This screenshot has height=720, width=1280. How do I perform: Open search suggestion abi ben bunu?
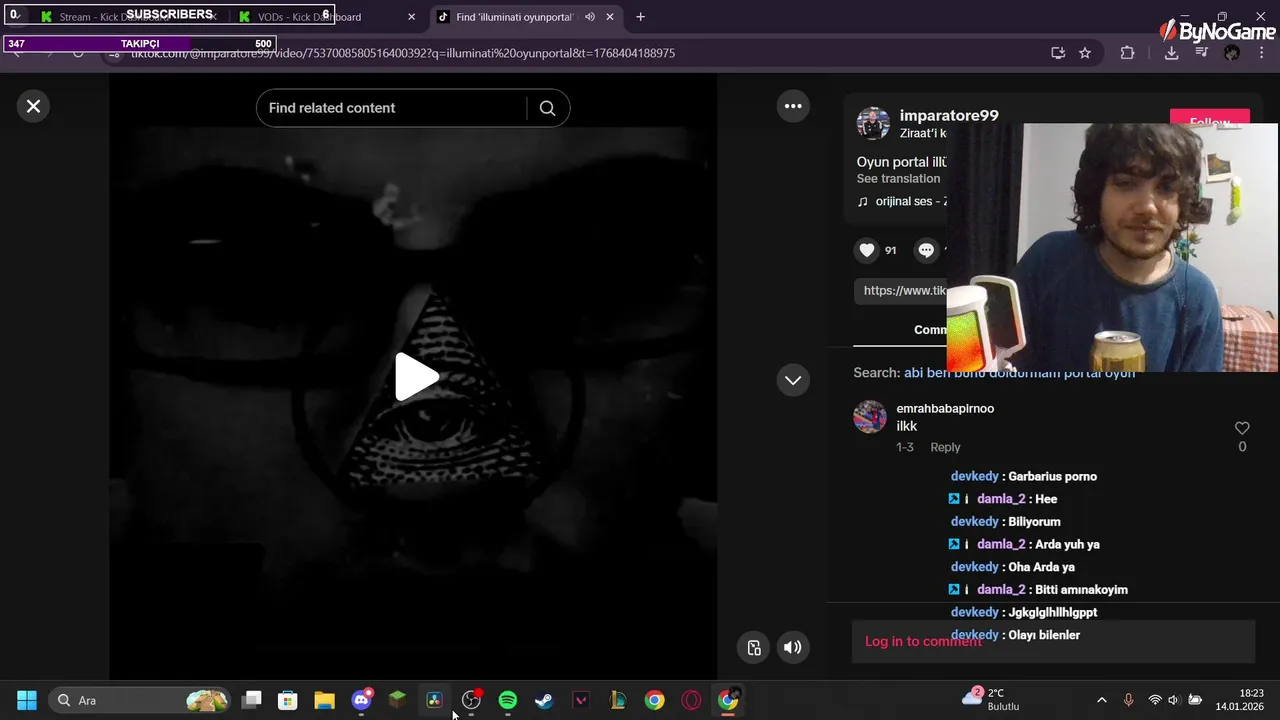(x=1019, y=372)
